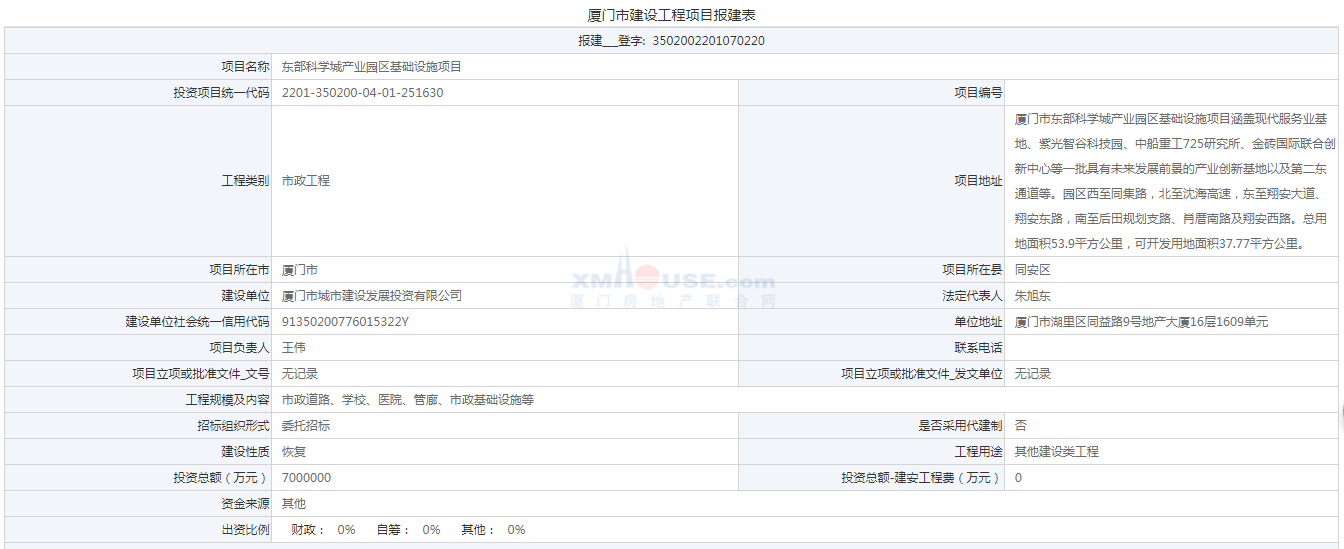This screenshot has height=549, width=1344.
Task: Click the 市政工程 project category value
Action: click(x=305, y=181)
